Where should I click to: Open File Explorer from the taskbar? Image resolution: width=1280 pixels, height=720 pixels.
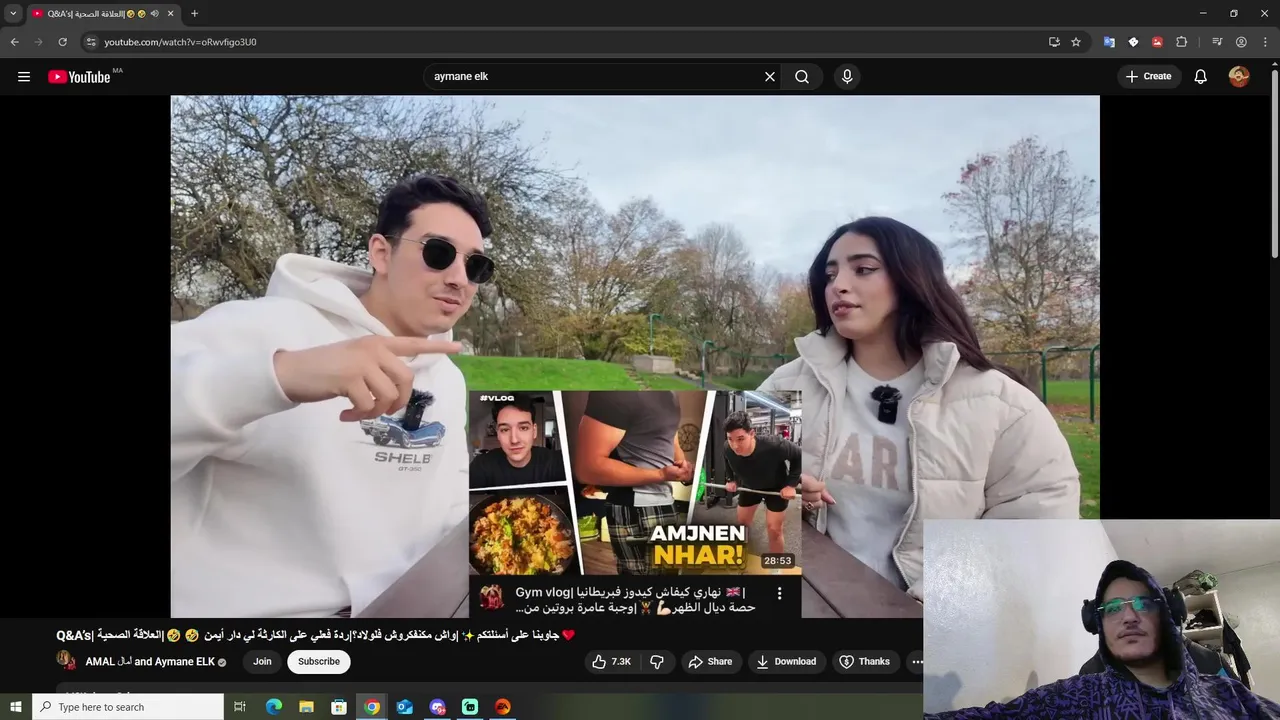click(306, 707)
